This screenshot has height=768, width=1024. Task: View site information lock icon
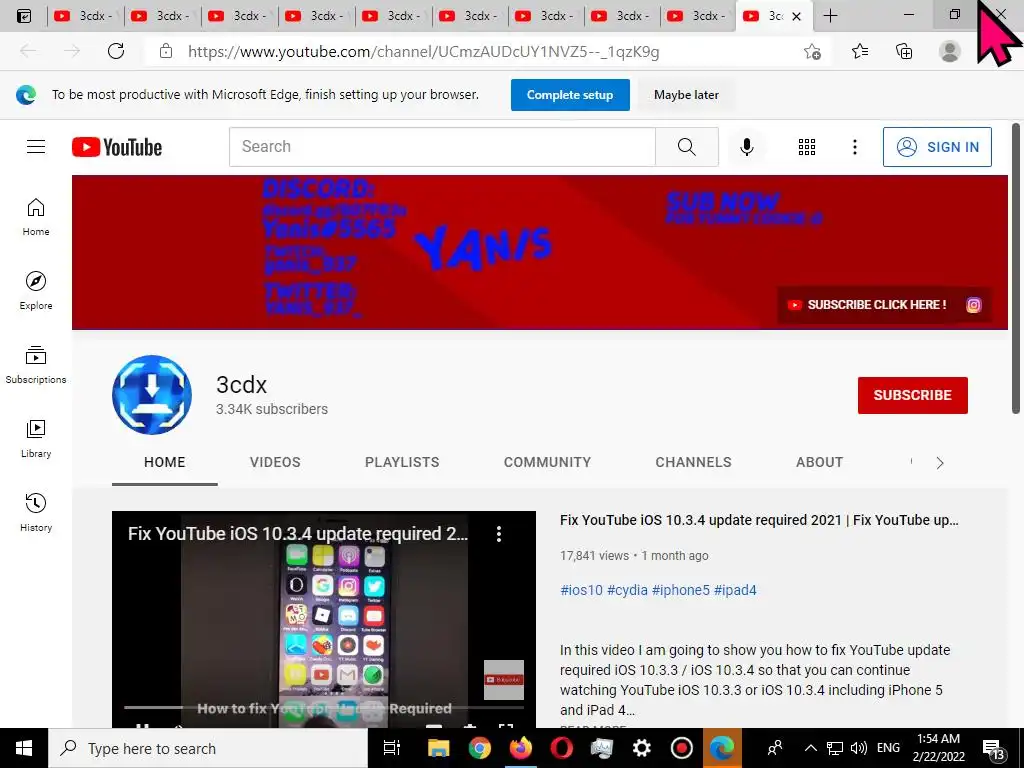[166, 51]
